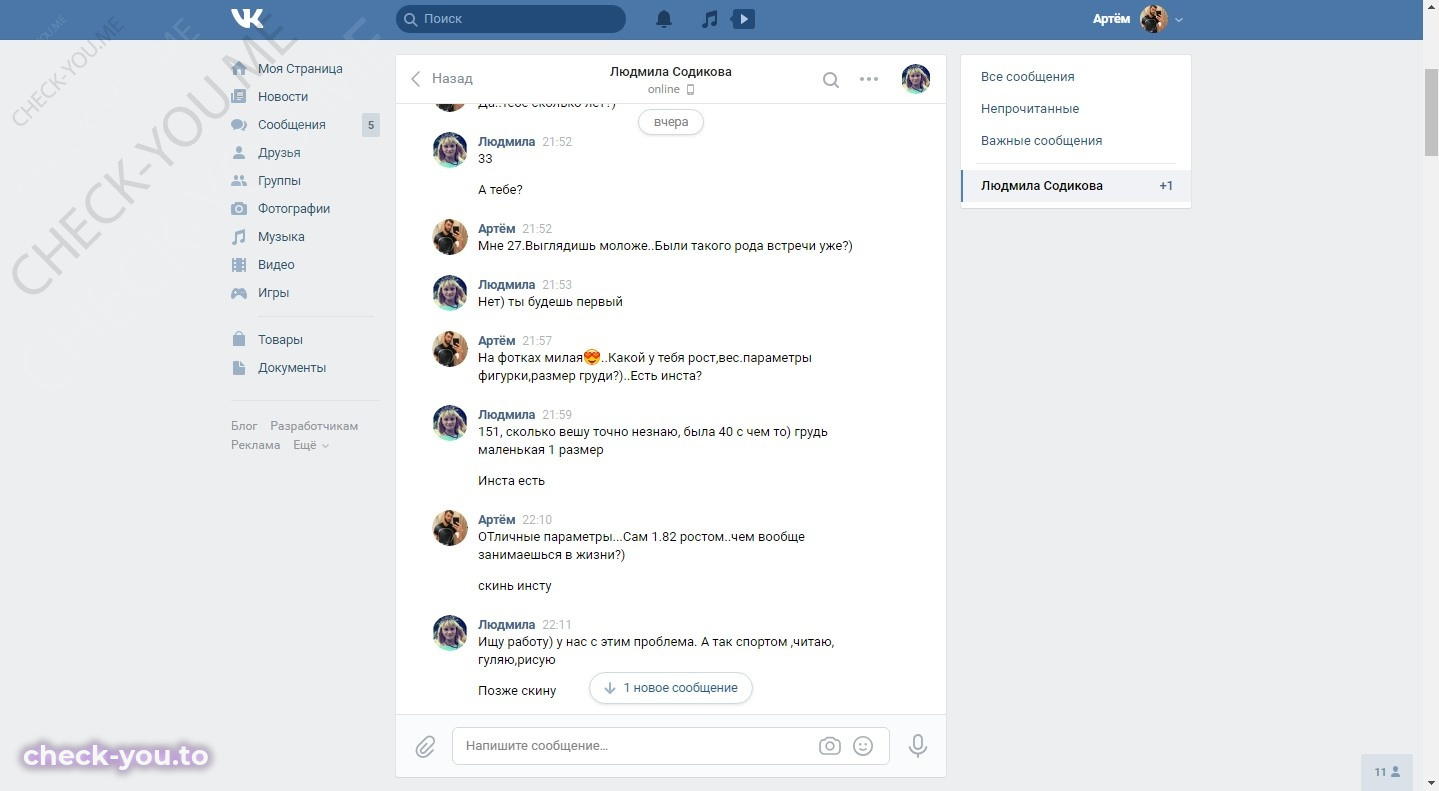Click Артём's name on 22:10 message

497,520
